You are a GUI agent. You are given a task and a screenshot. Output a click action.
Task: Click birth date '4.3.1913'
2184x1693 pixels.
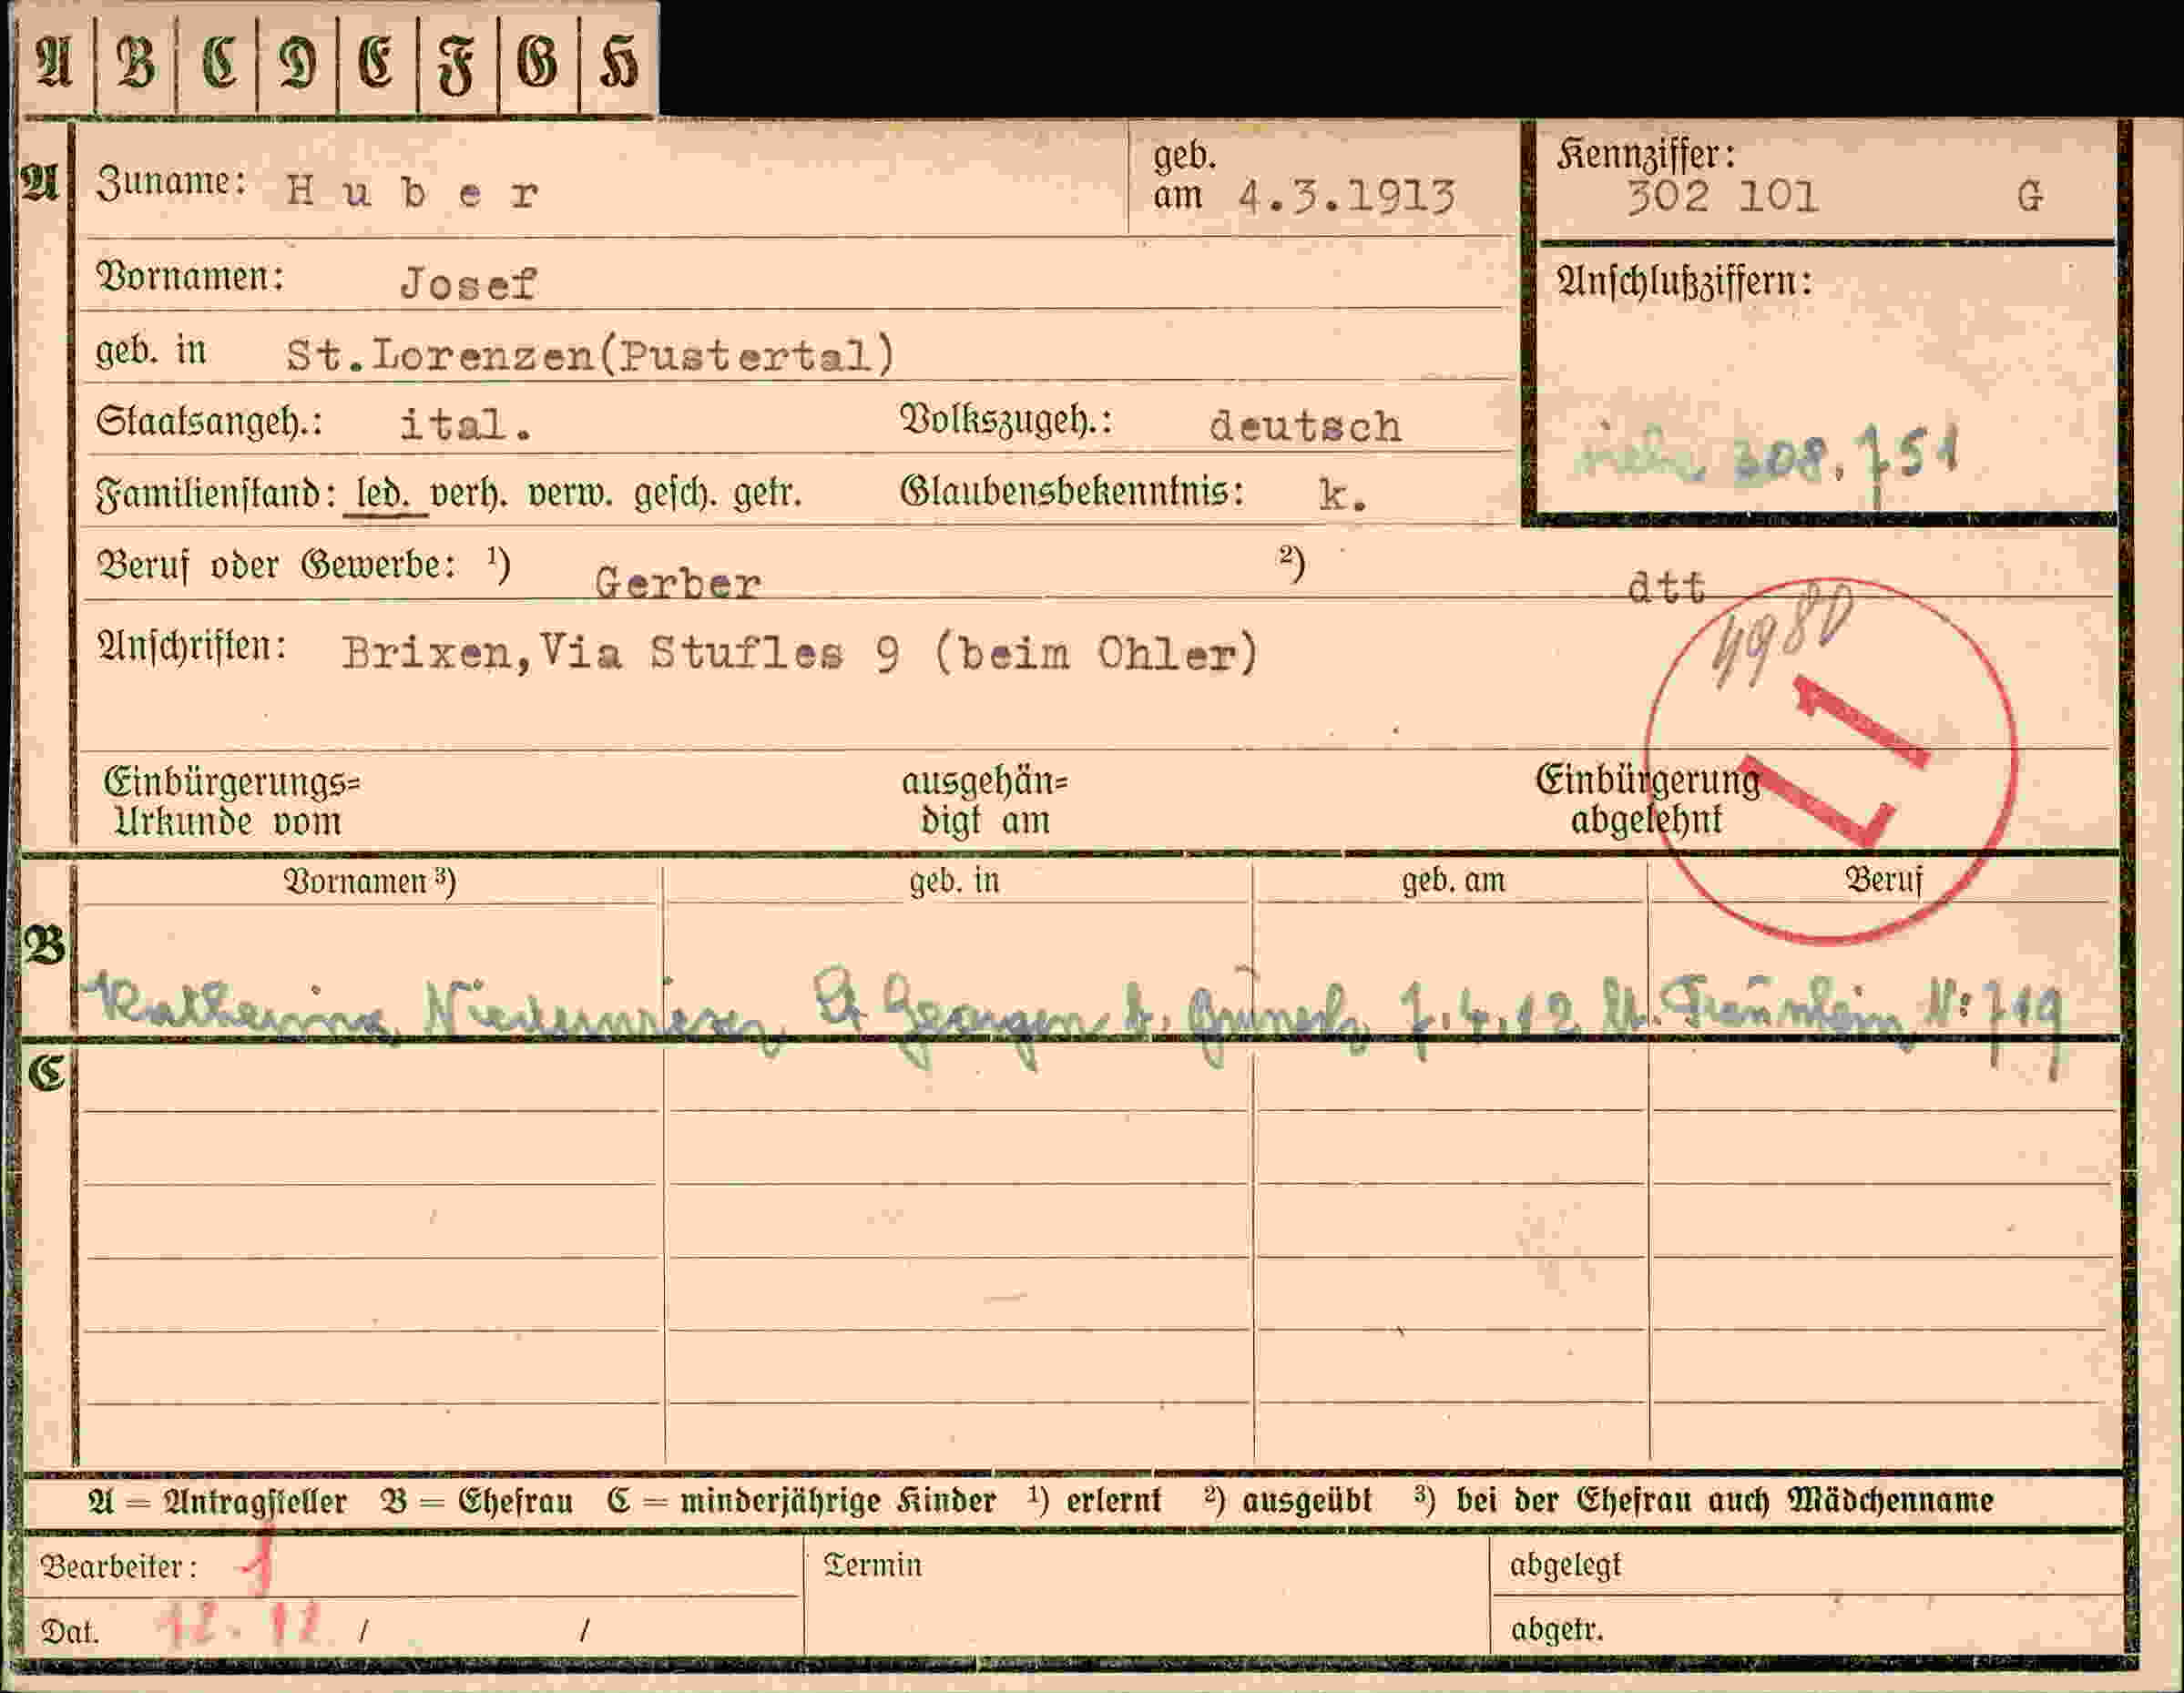click(1346, 196)
